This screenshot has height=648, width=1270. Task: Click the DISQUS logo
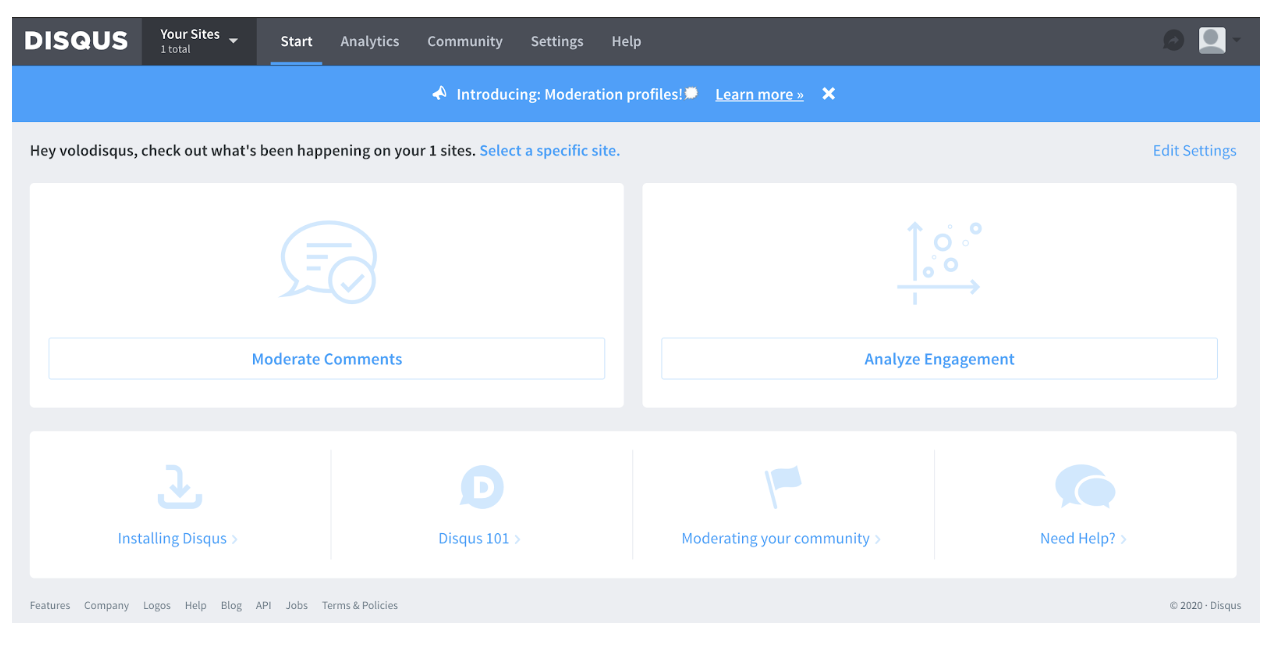(76, 41)
